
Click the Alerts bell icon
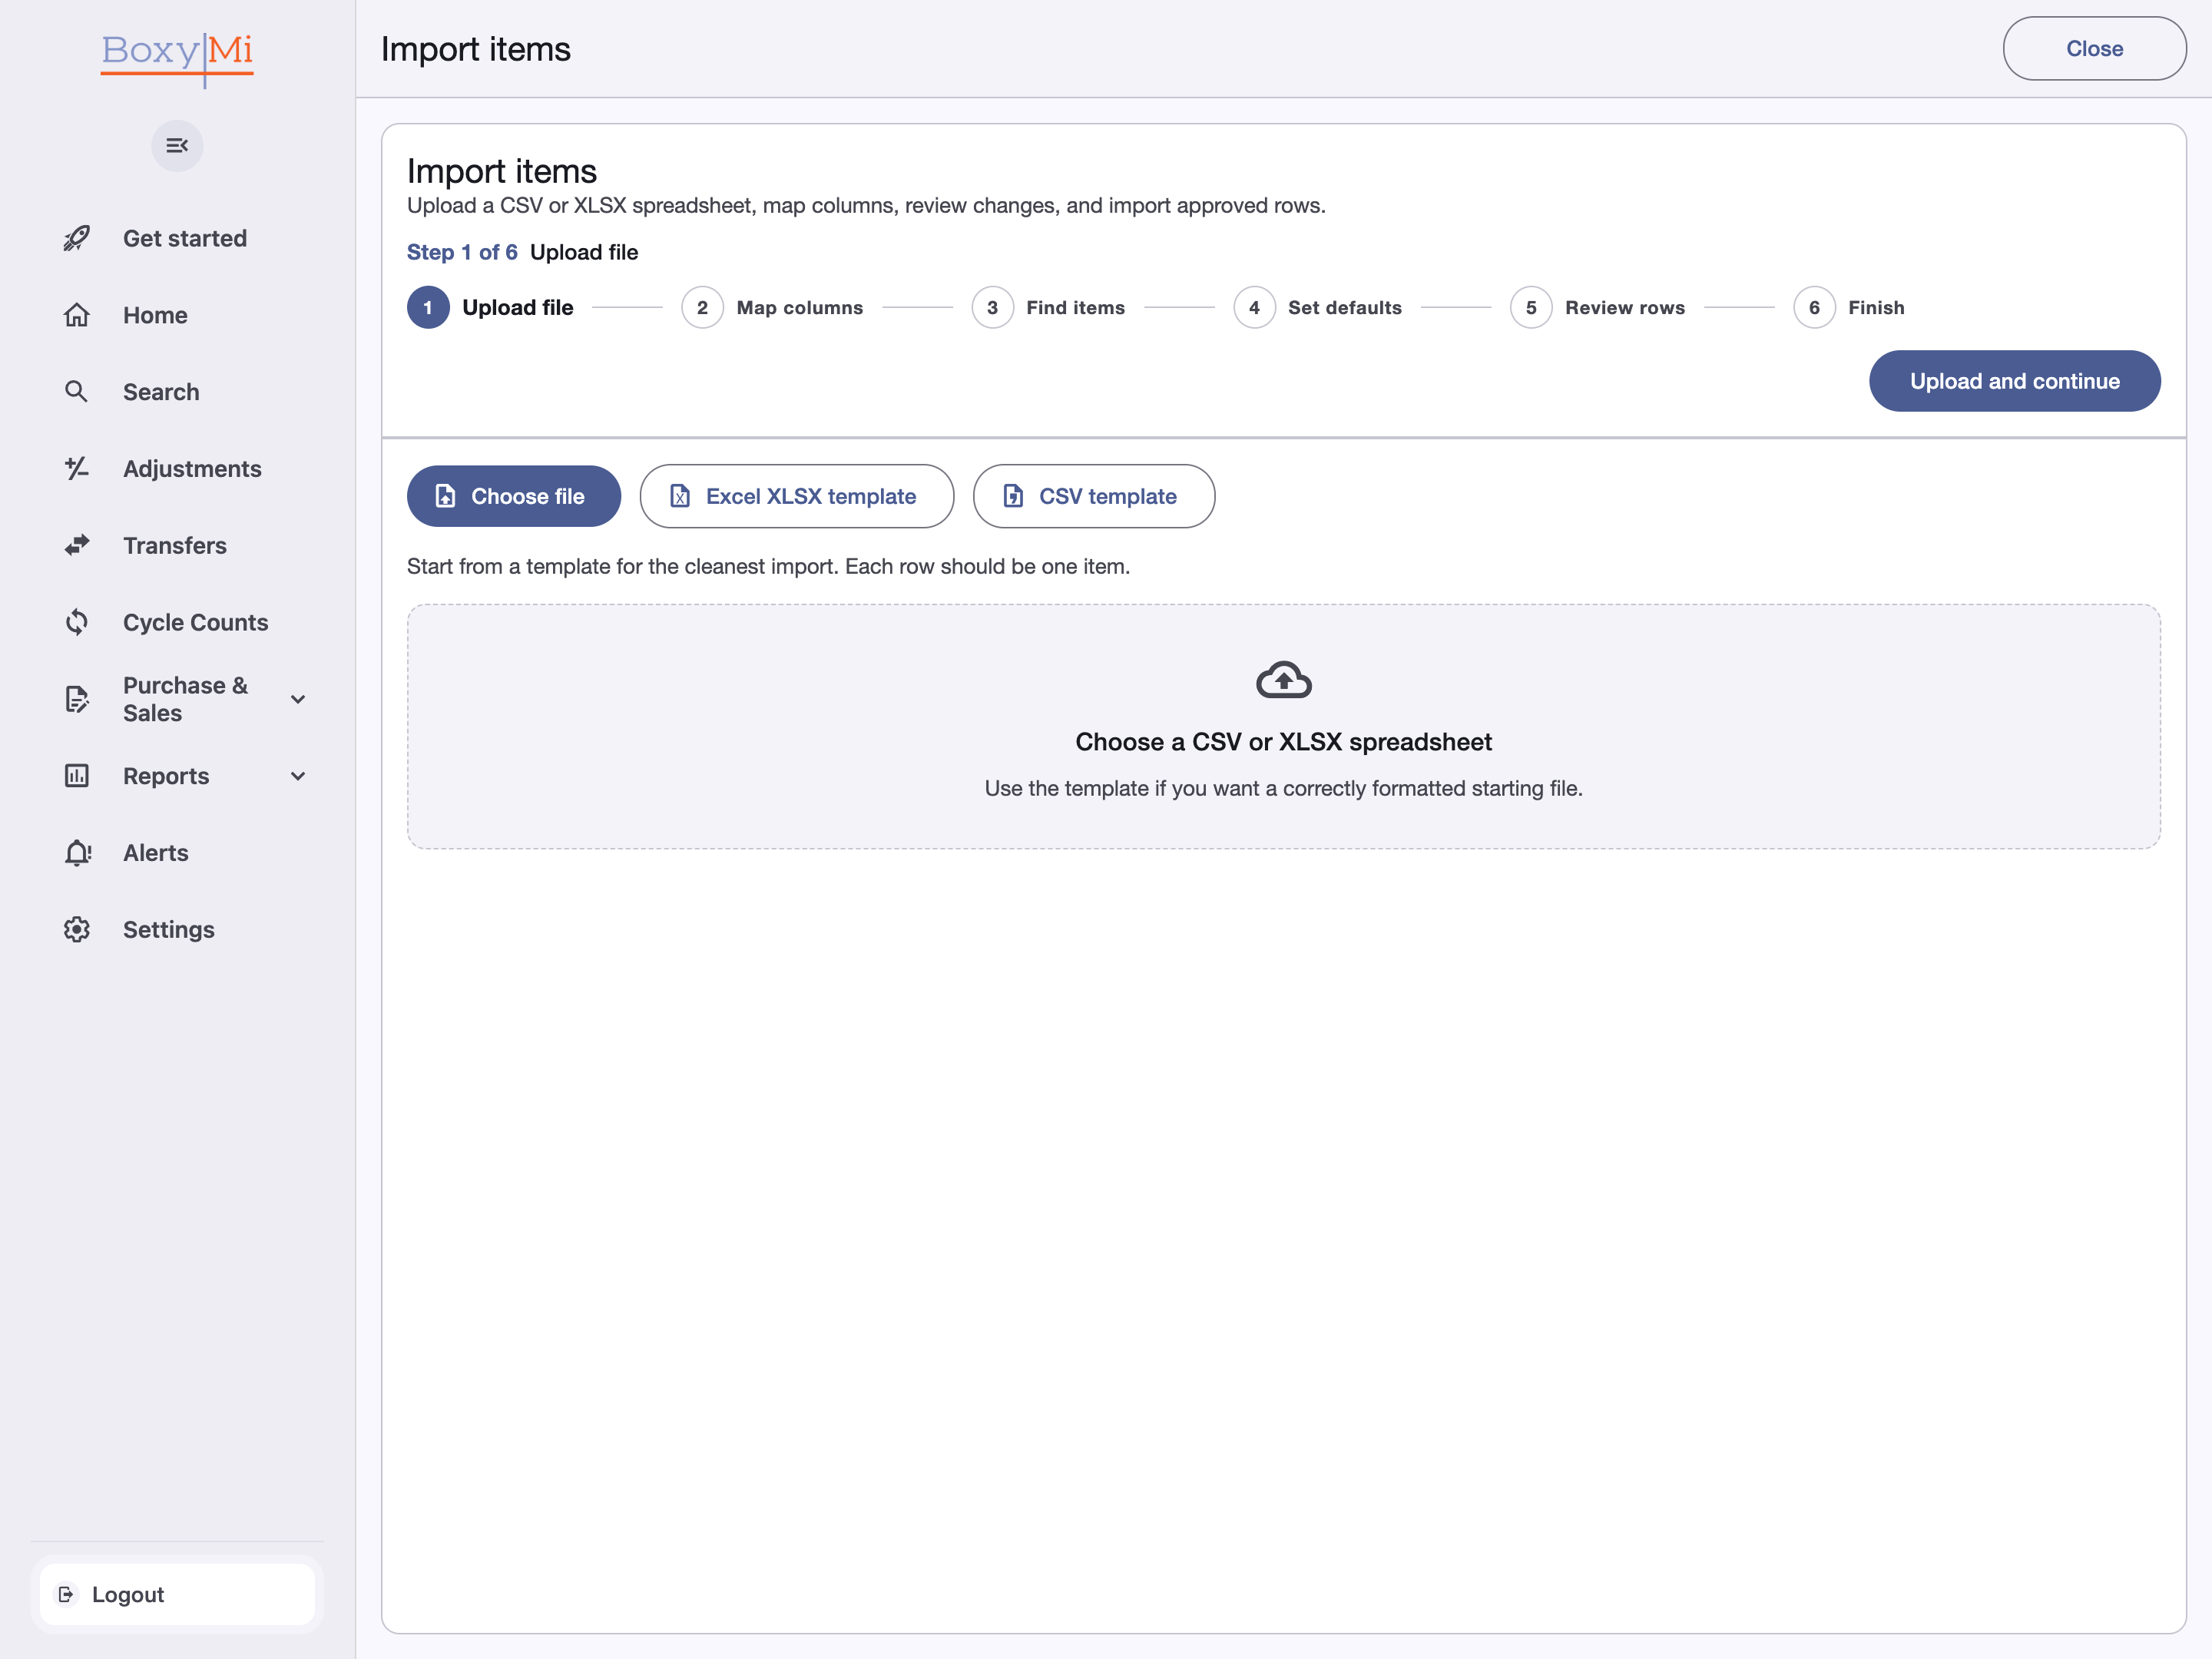click(x=77, y=853)
